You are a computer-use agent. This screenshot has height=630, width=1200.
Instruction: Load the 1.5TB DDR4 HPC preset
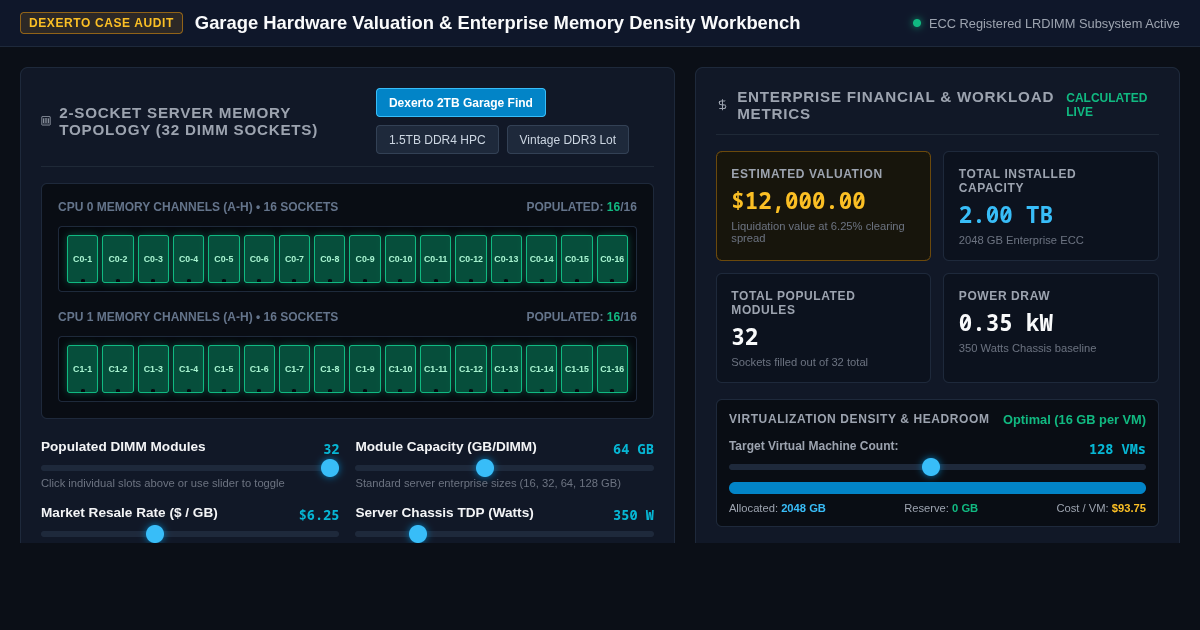(437, 140)
